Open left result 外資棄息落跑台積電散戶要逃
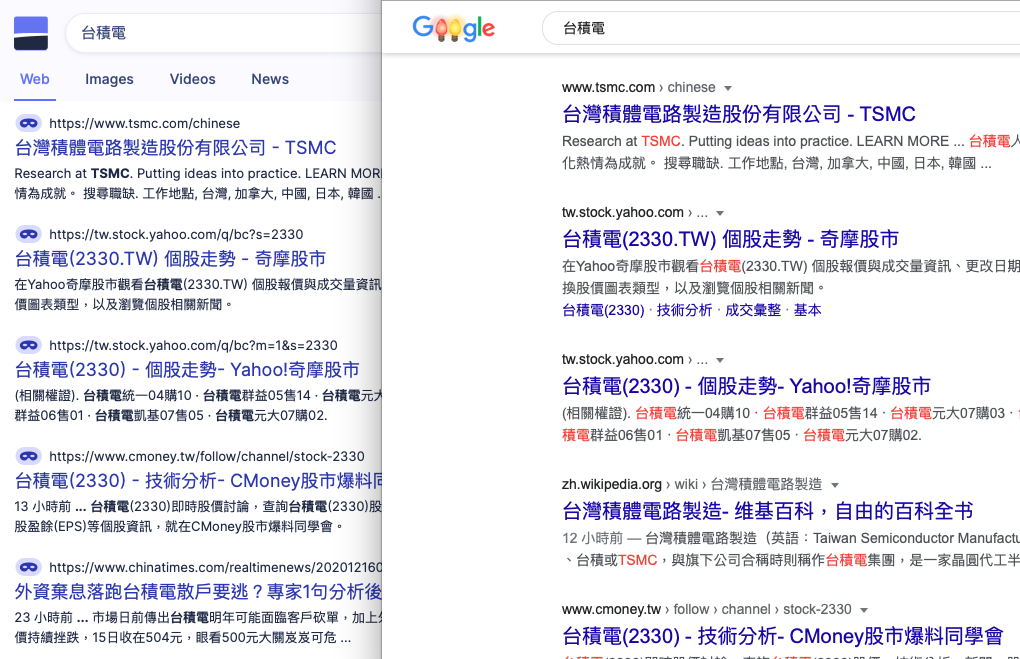Screen dimensions: 1020x659 [198, 592]
